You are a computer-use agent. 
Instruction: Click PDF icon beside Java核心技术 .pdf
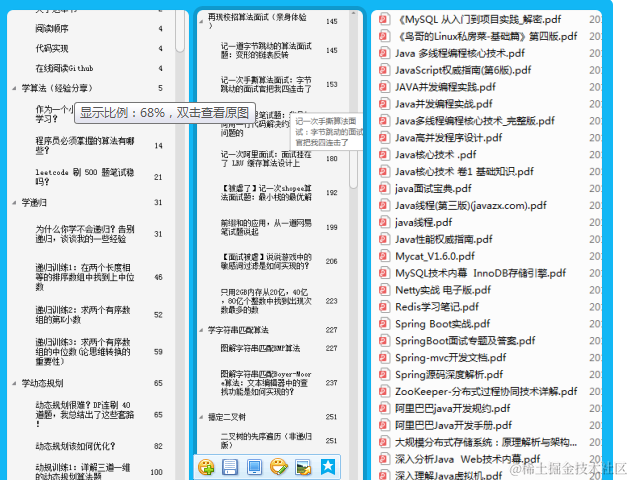tap(384, 155)
